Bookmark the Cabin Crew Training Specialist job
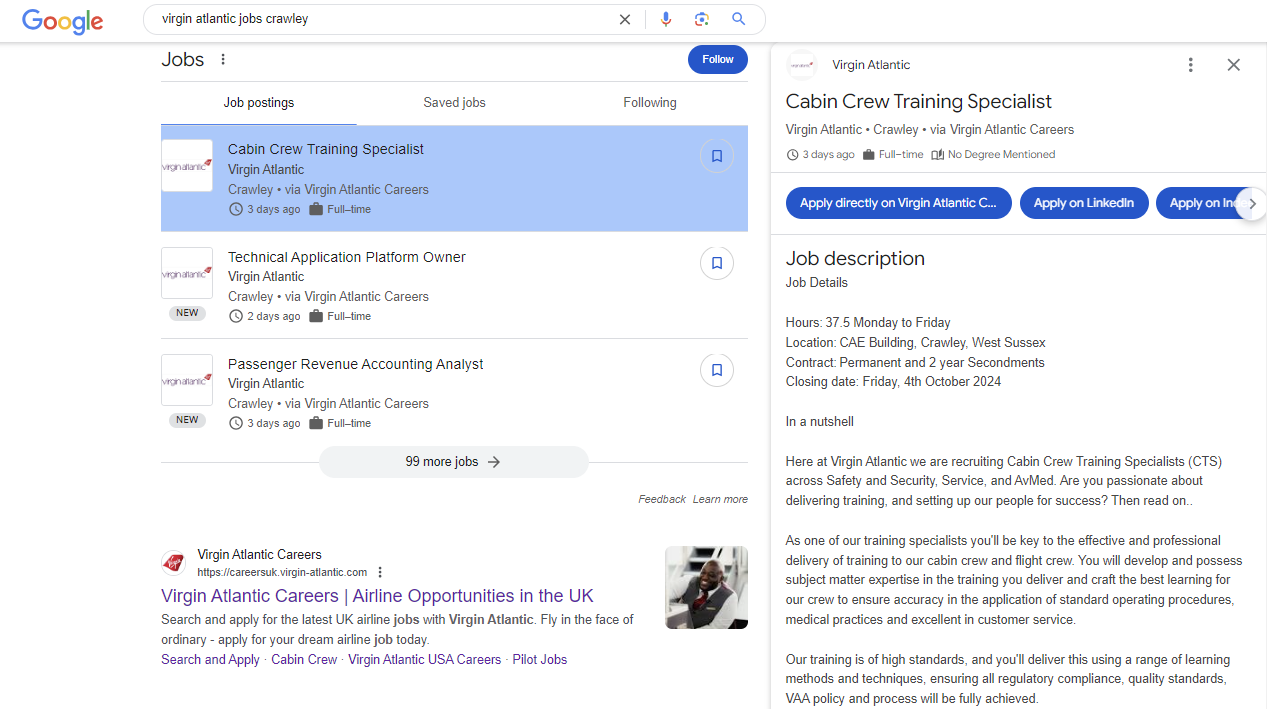This screenshot has width=1267, height=709. [717, 156]
